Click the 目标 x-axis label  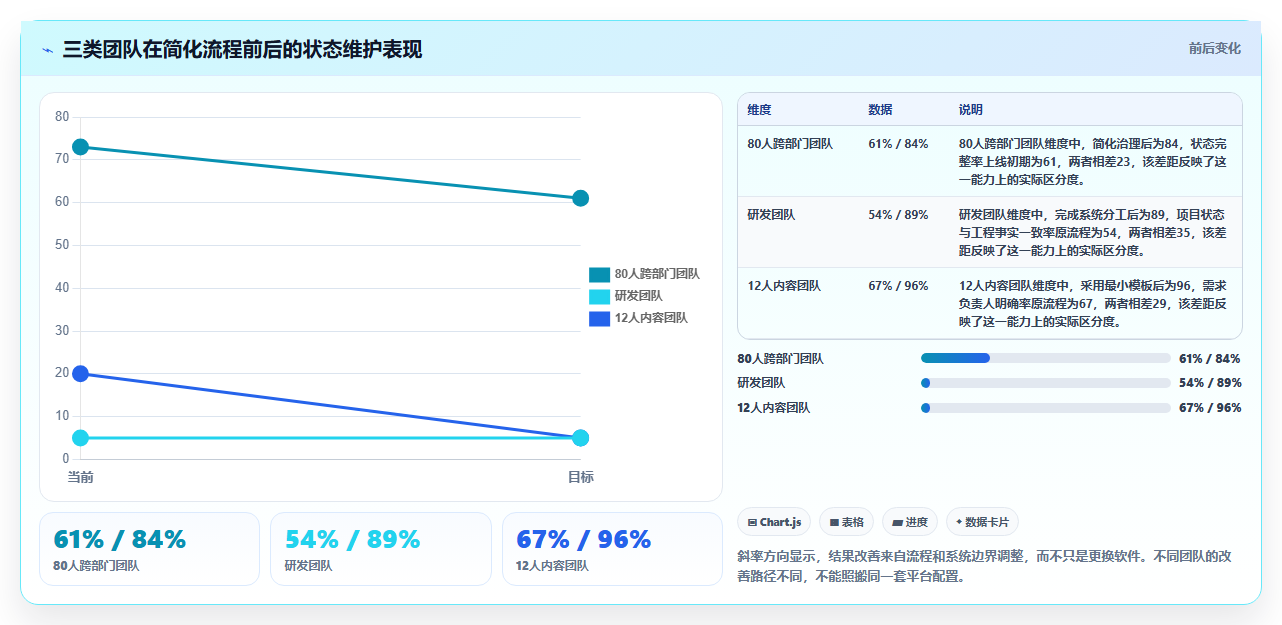tap(580, 477)
